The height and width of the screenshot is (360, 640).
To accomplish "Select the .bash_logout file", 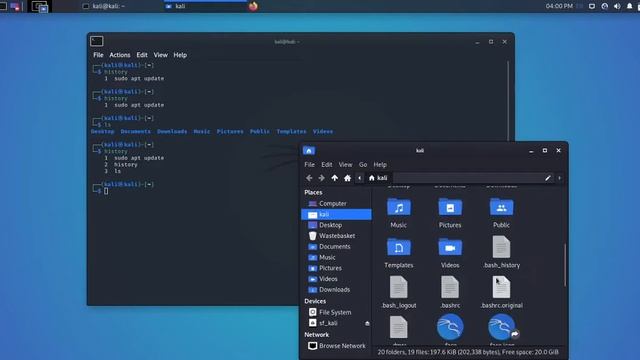I will [399, 293].
